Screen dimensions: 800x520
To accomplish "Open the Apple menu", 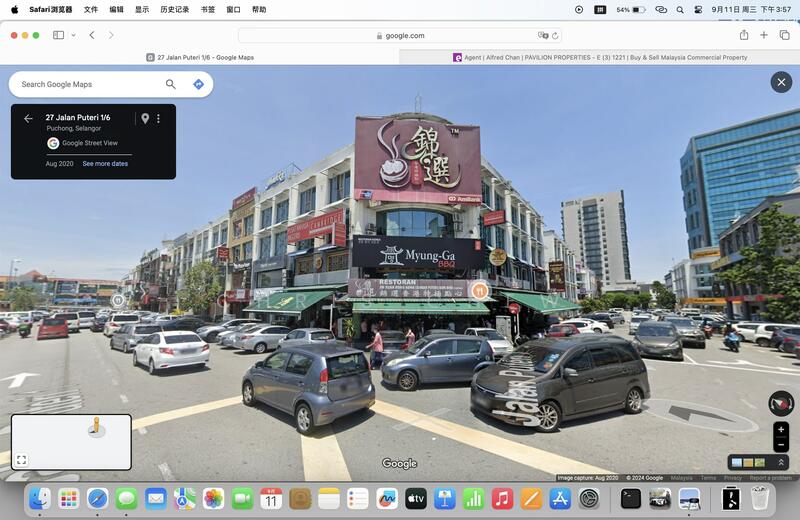I will pos(14,9).
